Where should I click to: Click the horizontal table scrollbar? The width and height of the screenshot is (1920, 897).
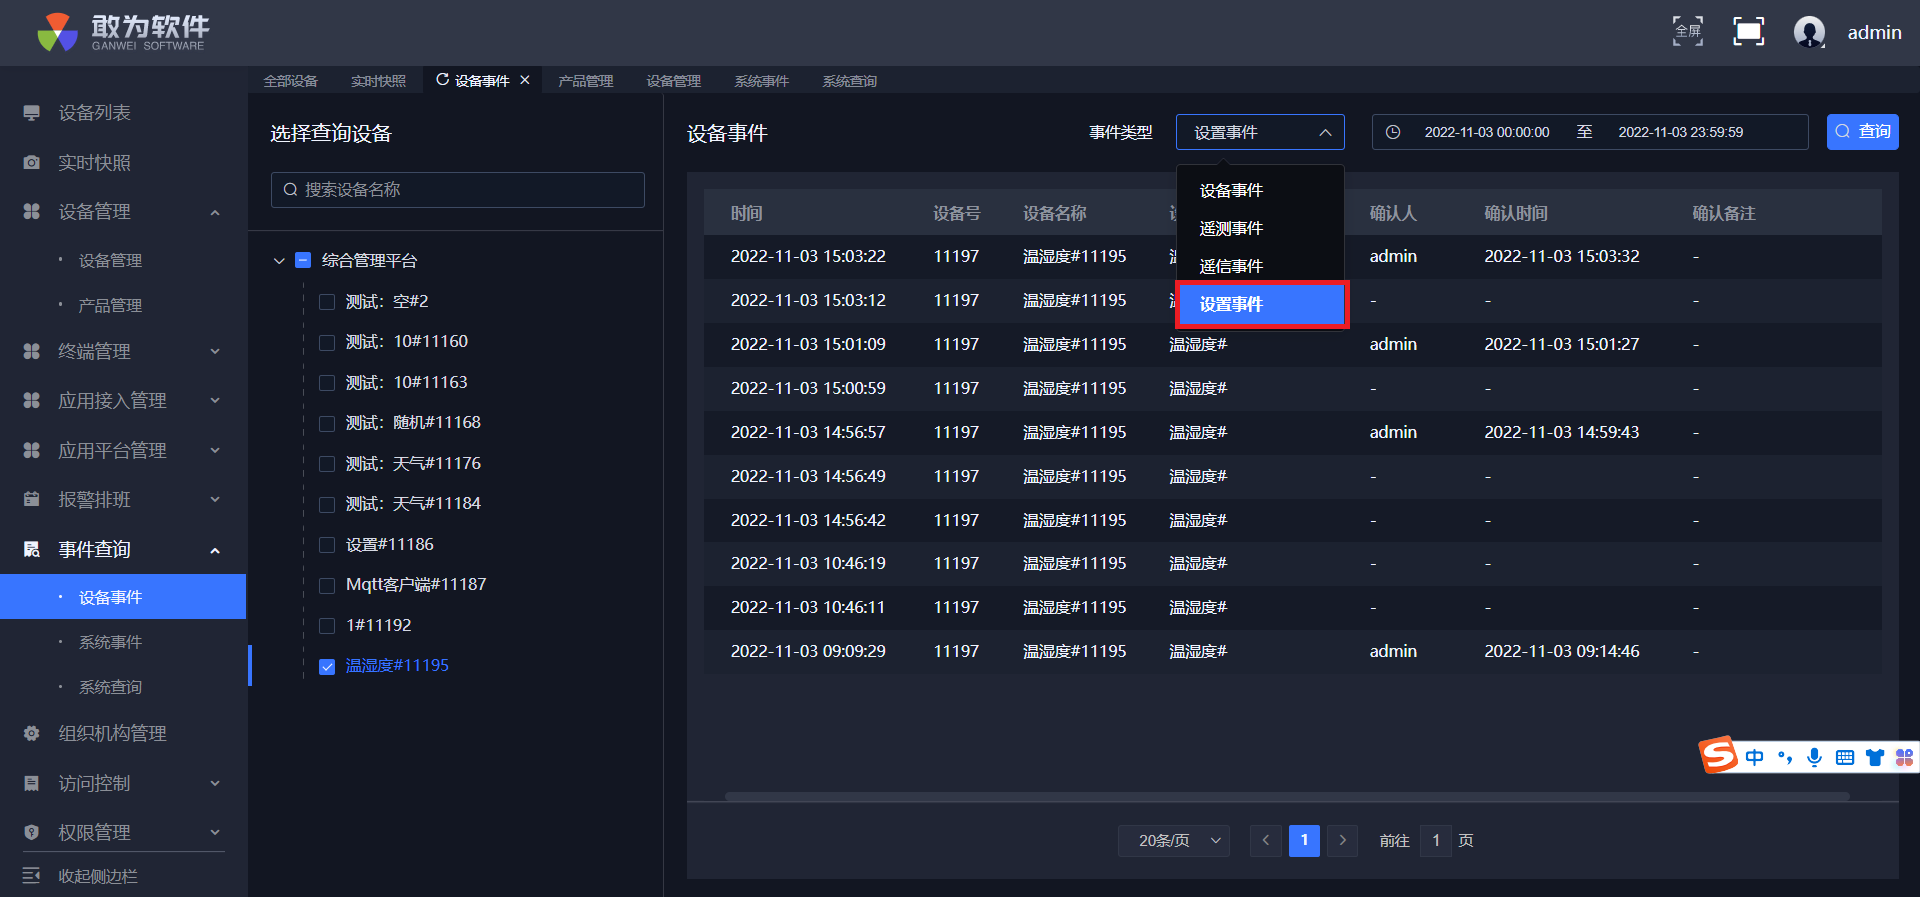click(1287, 797)
